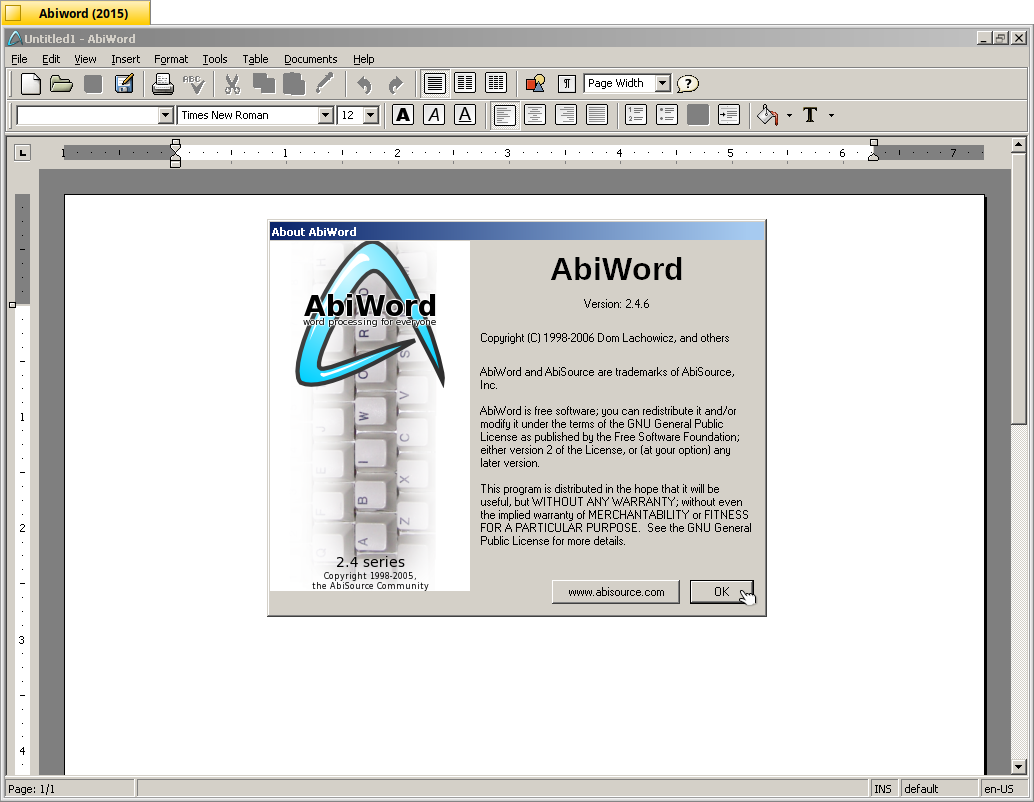This screenshot has height=802, width=1034.
Task: Align the paragraph right
Action: point(566,115)
